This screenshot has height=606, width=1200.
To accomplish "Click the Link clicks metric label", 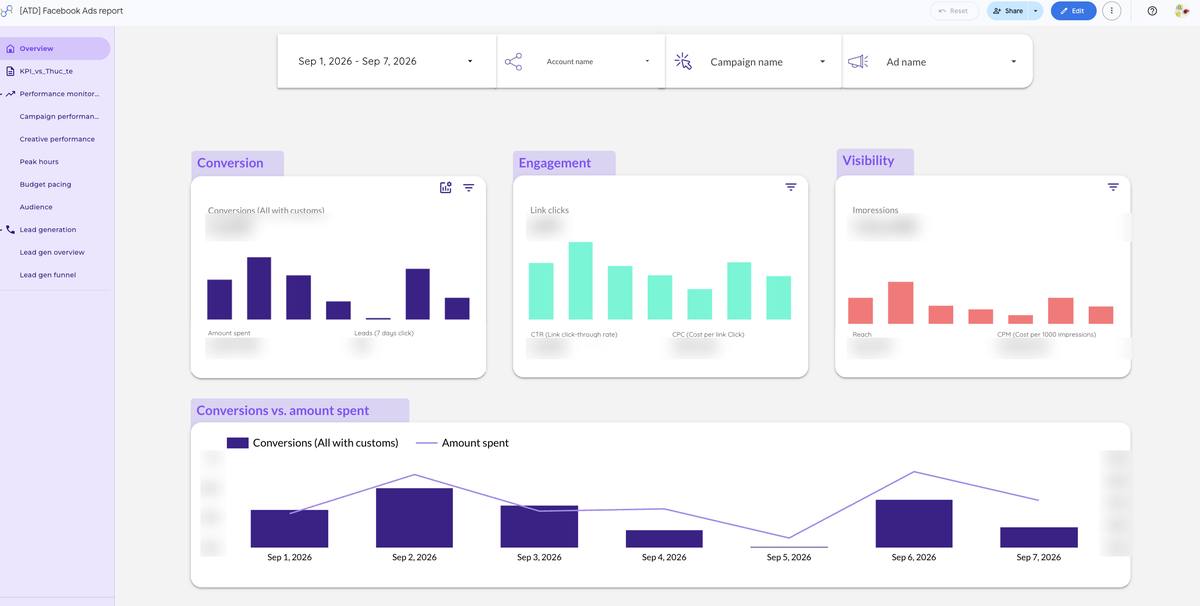I will coord(549,210).
